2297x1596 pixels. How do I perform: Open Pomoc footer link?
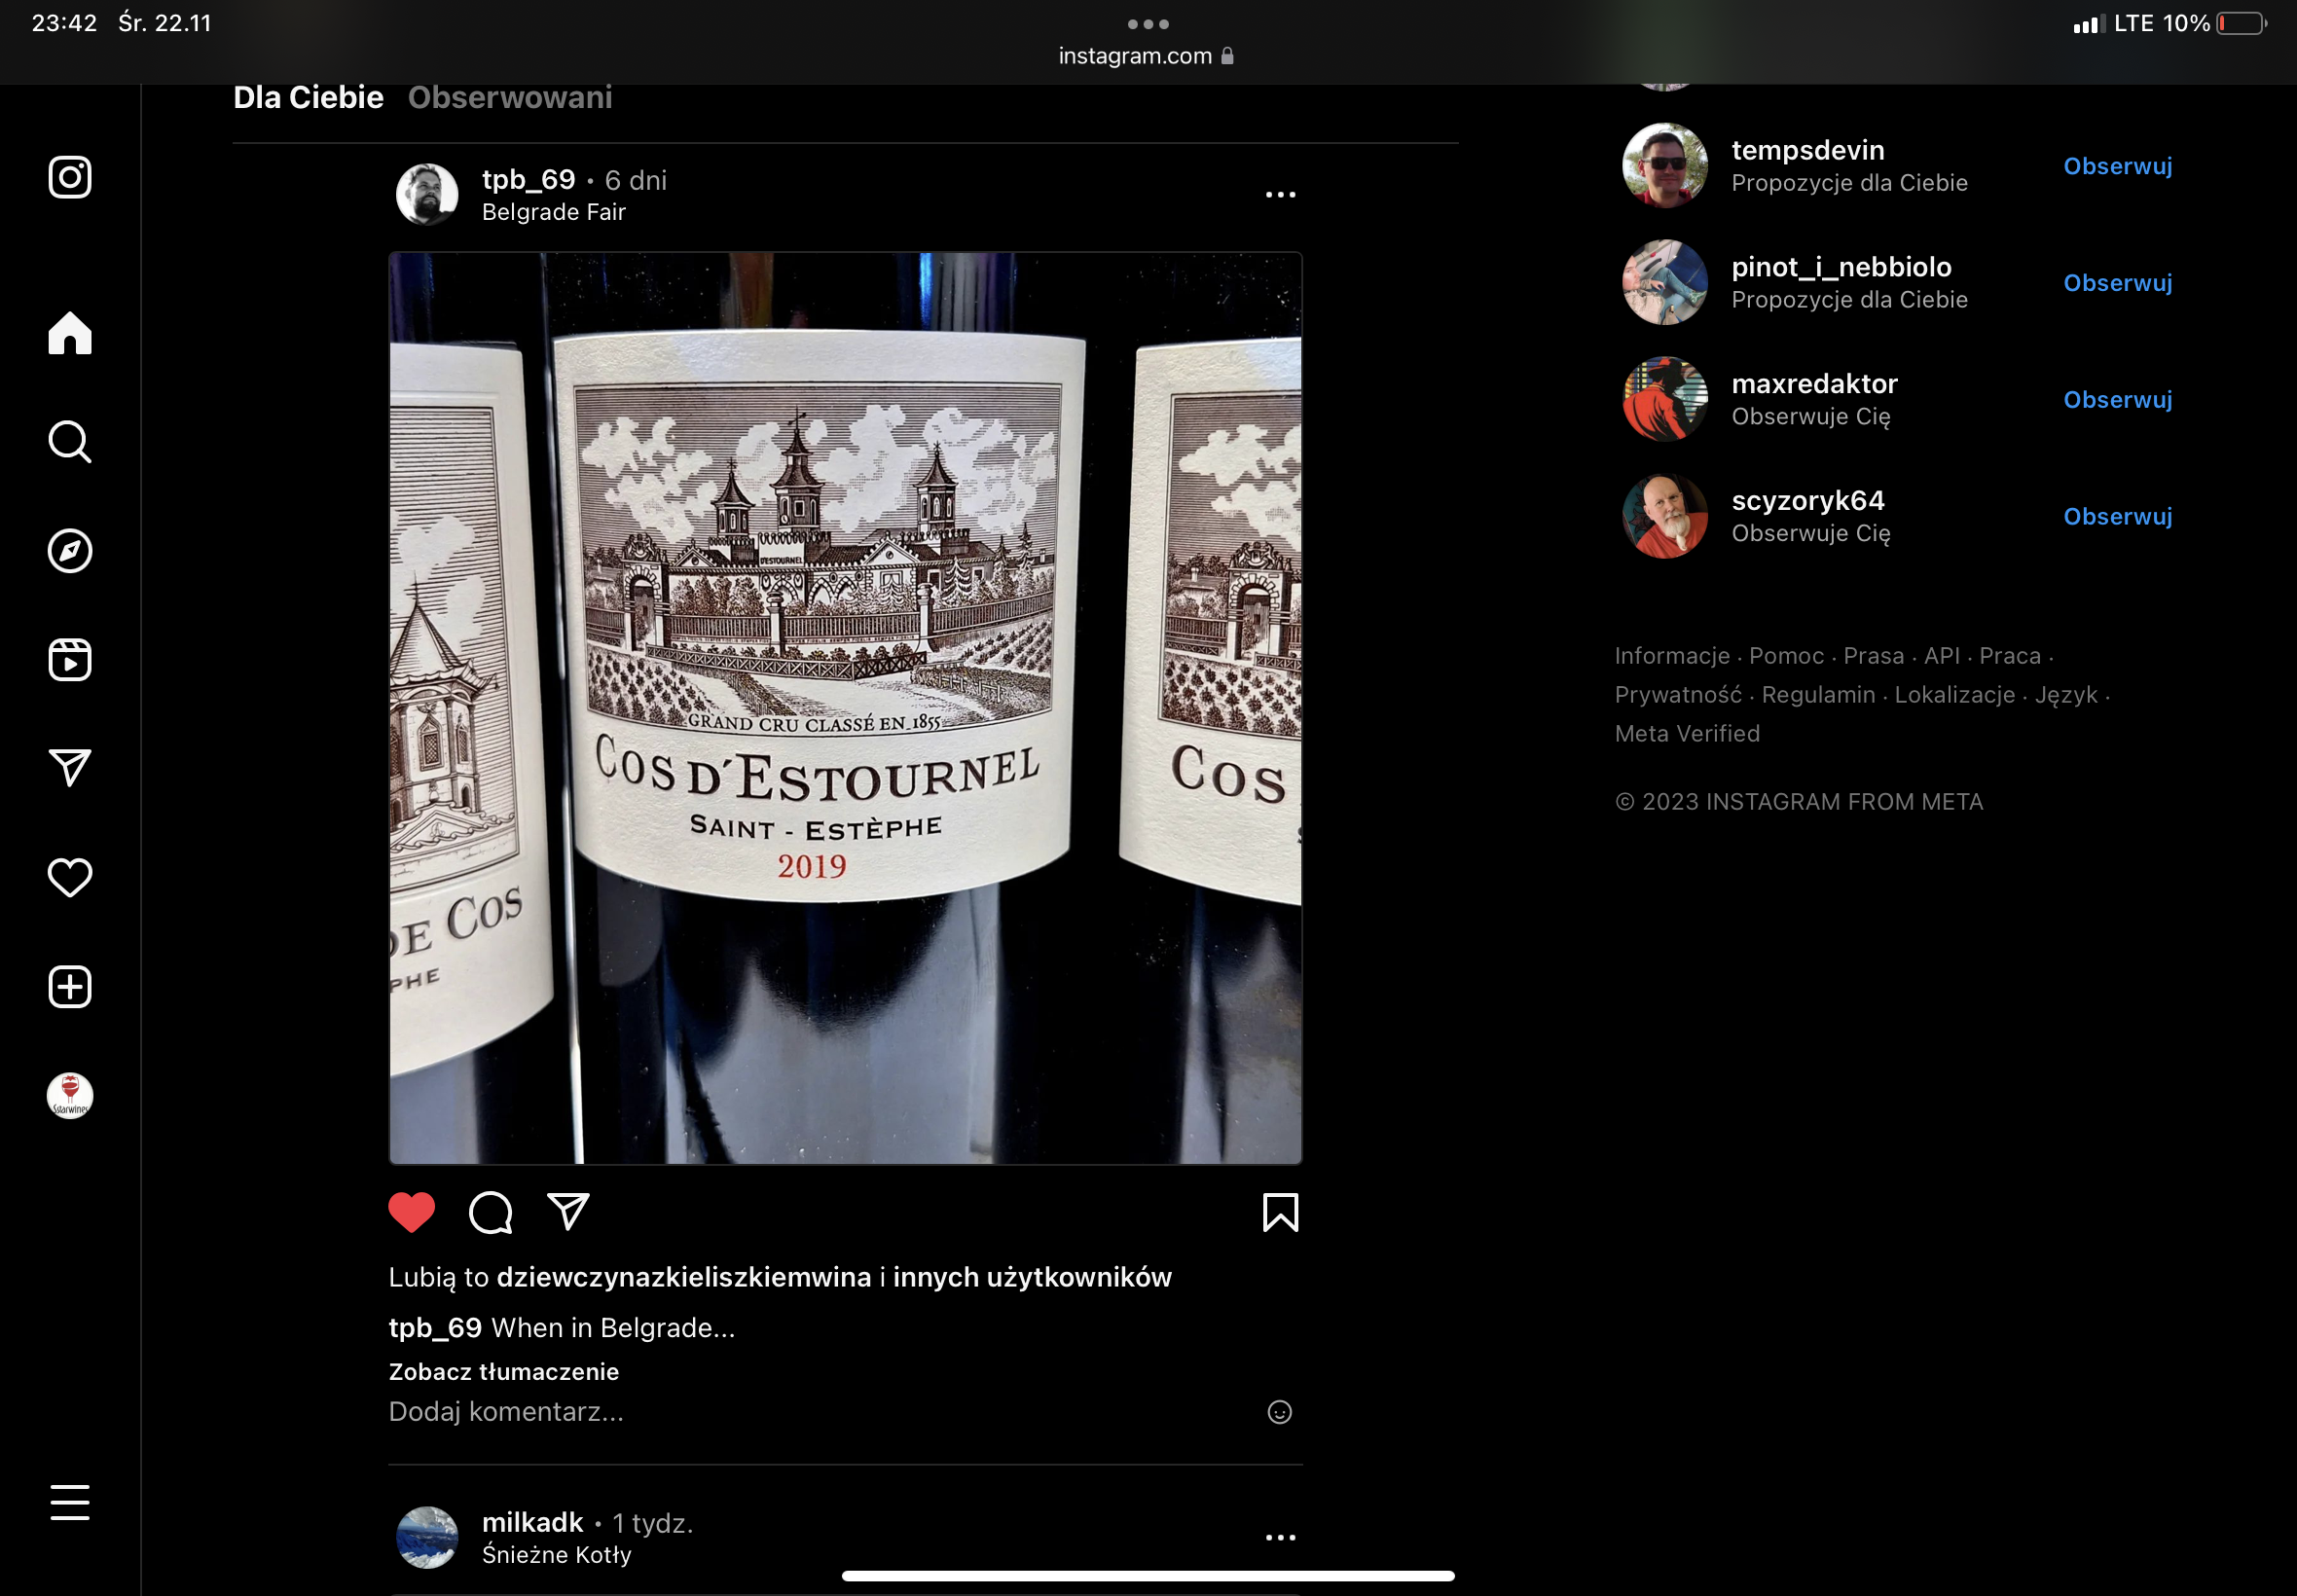click(1786, 656)
